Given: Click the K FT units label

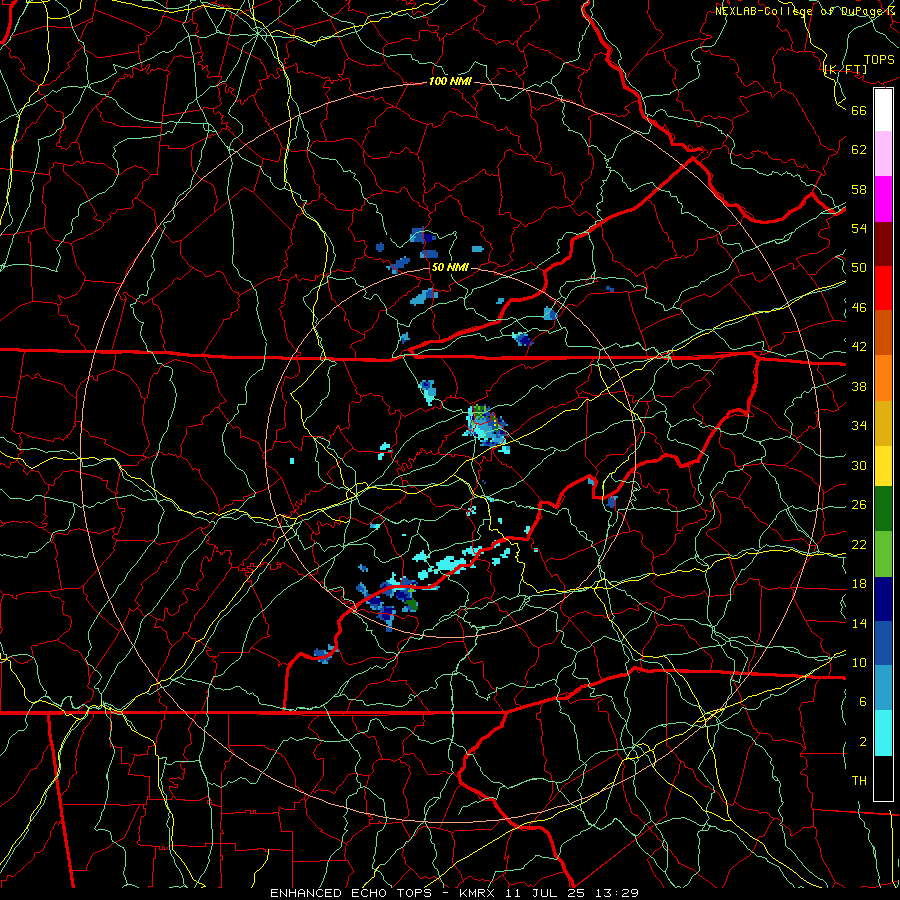Looking at the screenshot, I should pyautogui.click(x=845, y=70).
